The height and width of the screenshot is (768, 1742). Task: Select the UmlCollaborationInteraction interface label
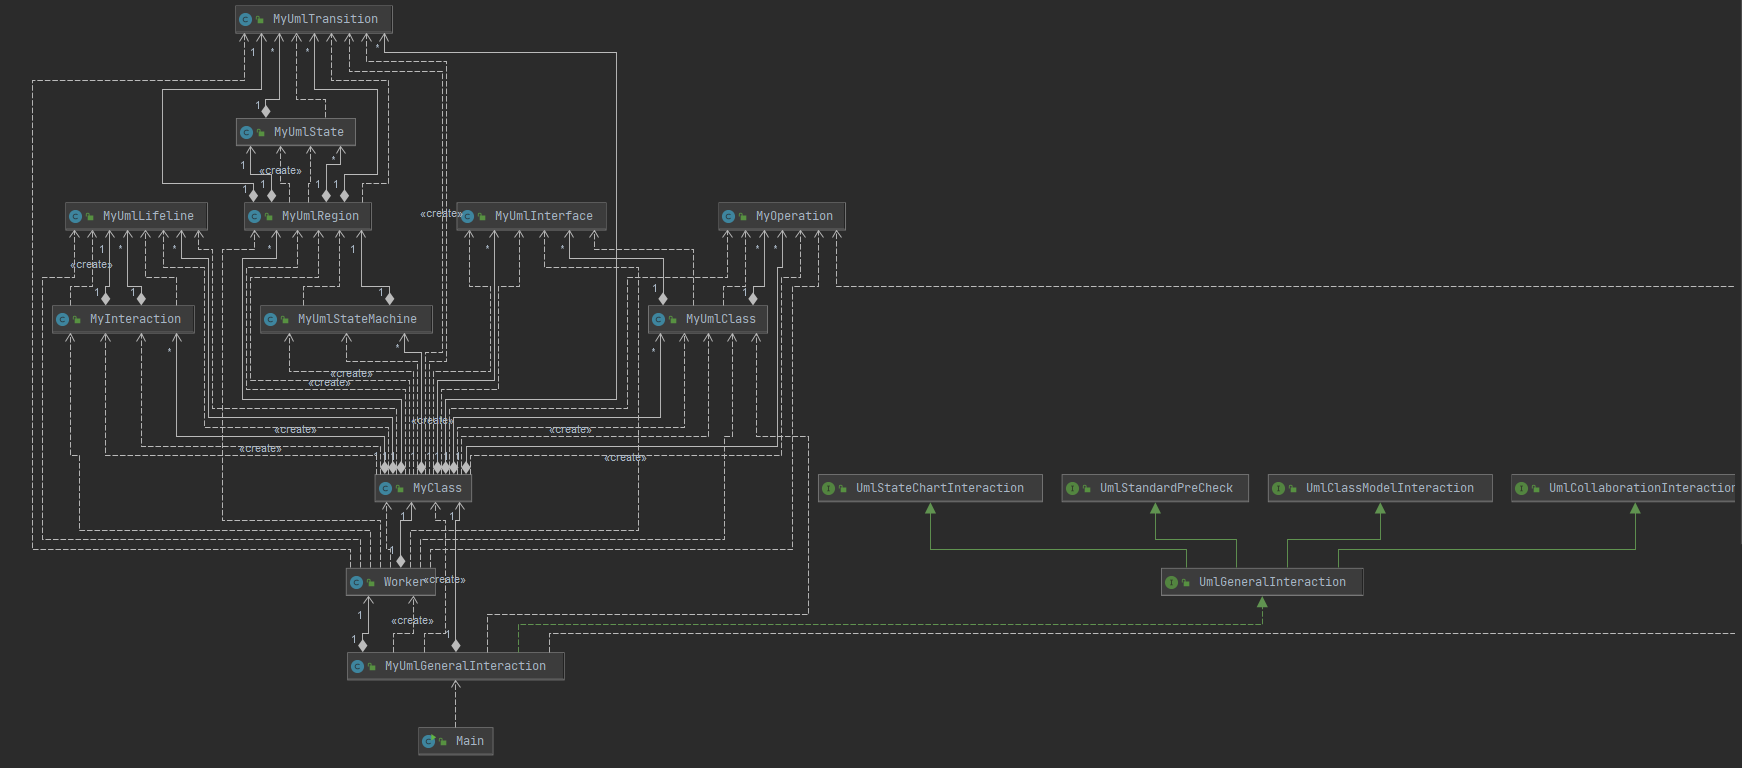1642,488
